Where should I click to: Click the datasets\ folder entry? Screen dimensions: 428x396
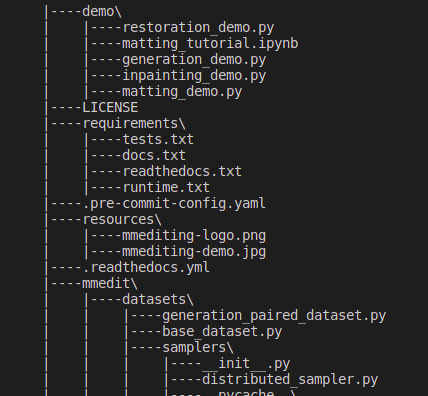tap(158, 300)
